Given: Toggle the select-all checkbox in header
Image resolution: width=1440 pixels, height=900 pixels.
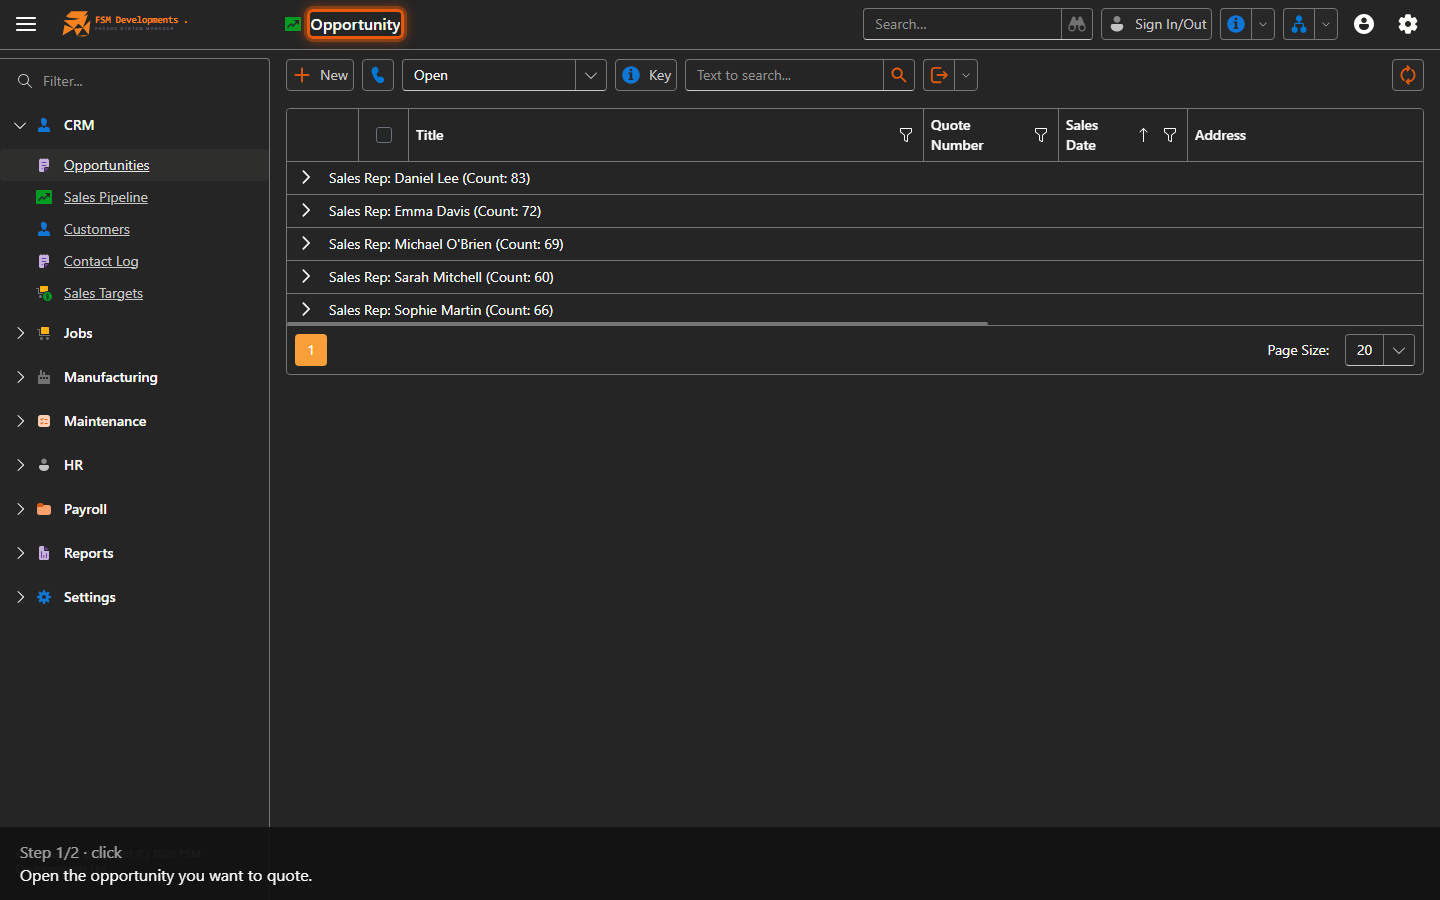Looking at the screenshot, I should (x=384, y=135).
